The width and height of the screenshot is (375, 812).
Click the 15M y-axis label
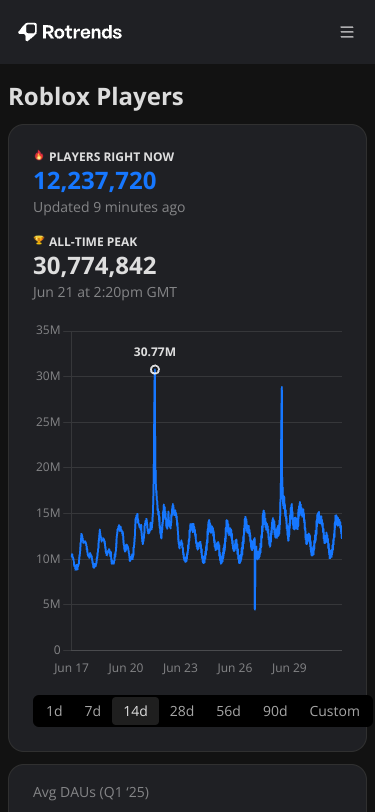[49, 513]
